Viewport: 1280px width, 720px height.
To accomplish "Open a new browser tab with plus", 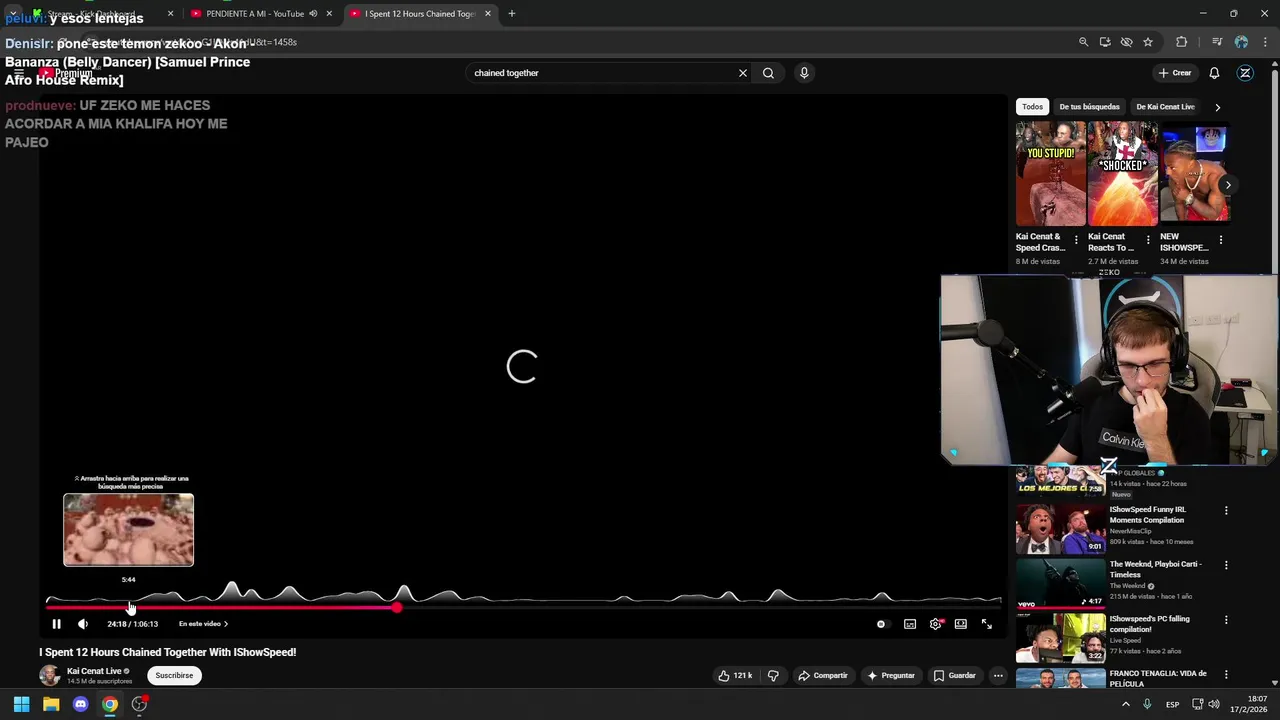I will click(512, 14).
